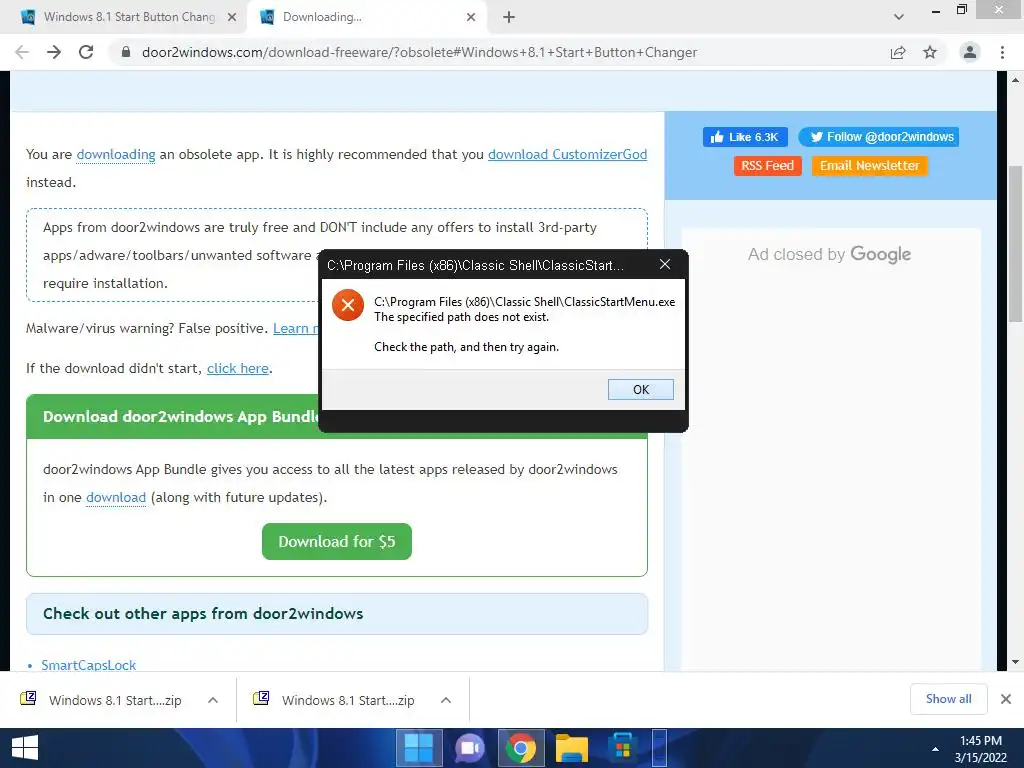Click the Windows 8.1 tab favicon
Viewport: 1024px width, 768px height.
(28, 17)
